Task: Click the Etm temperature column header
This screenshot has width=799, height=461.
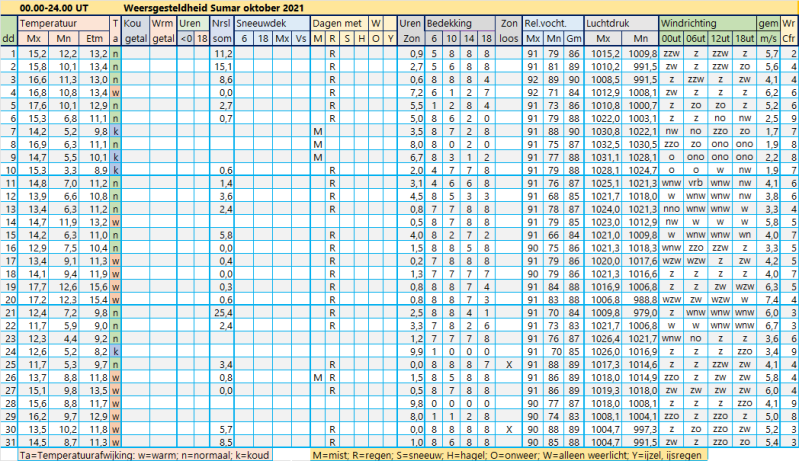Action: (96, 37)
